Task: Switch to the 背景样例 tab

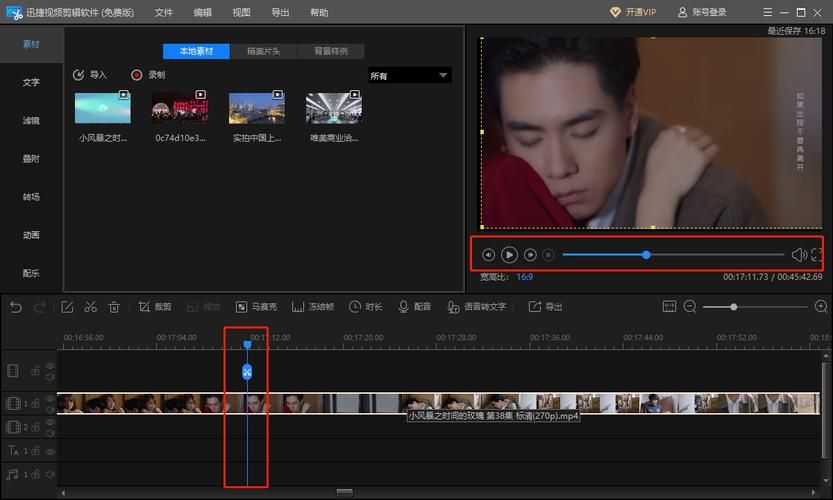Action: [x=331, y=52]
